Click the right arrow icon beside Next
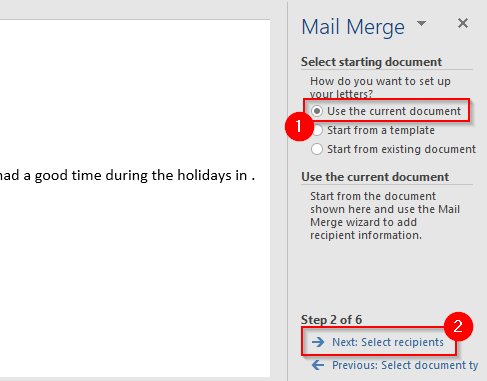 (x=318, y=342)
